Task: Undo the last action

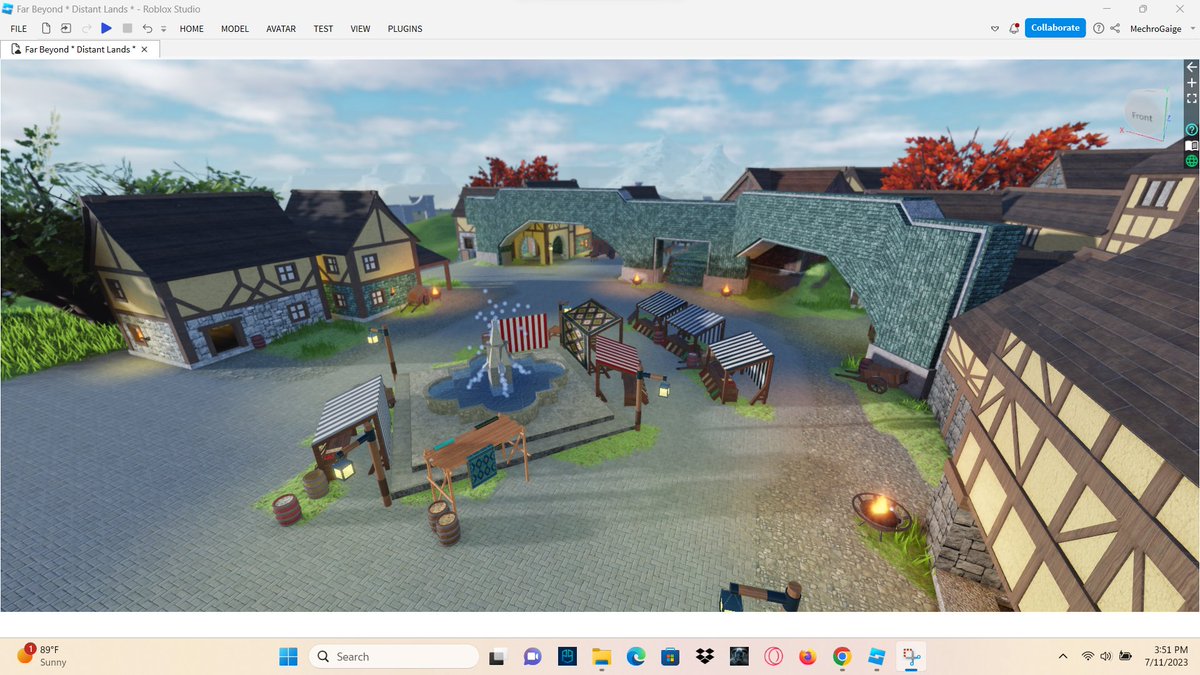Action: (x=148, y=29)
